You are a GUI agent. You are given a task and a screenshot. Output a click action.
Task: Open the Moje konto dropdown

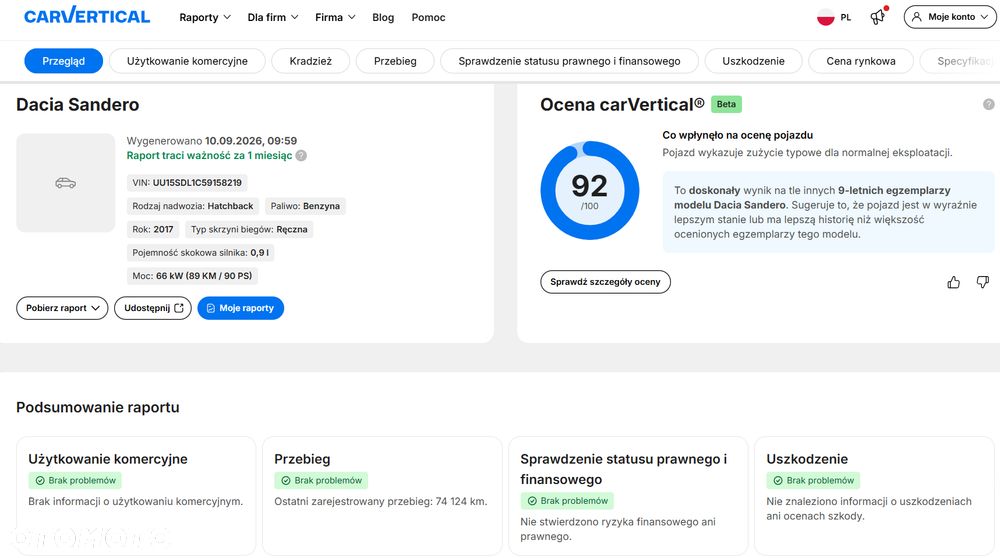950,17
